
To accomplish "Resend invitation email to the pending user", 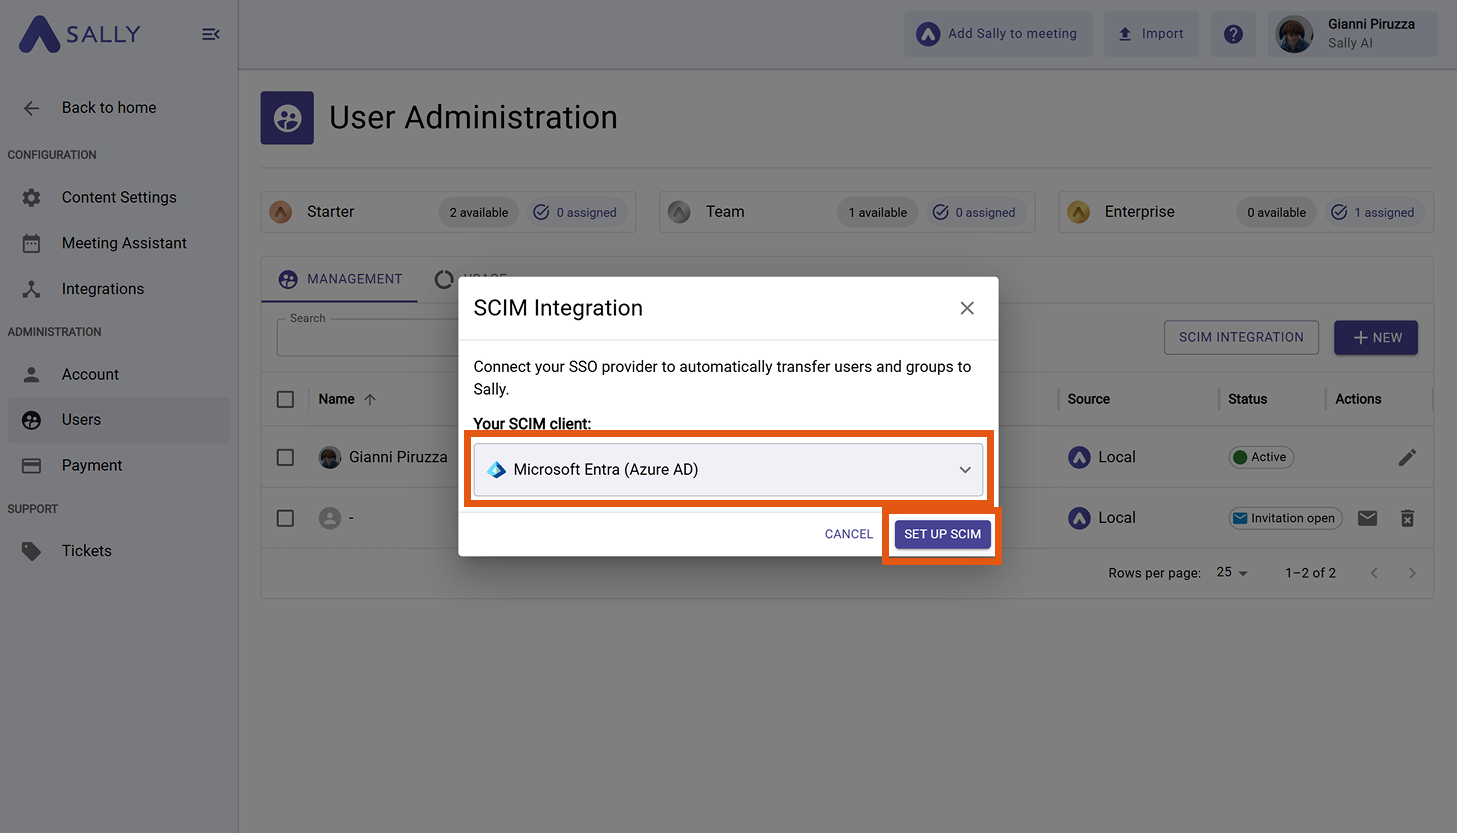I will 1367,518.
